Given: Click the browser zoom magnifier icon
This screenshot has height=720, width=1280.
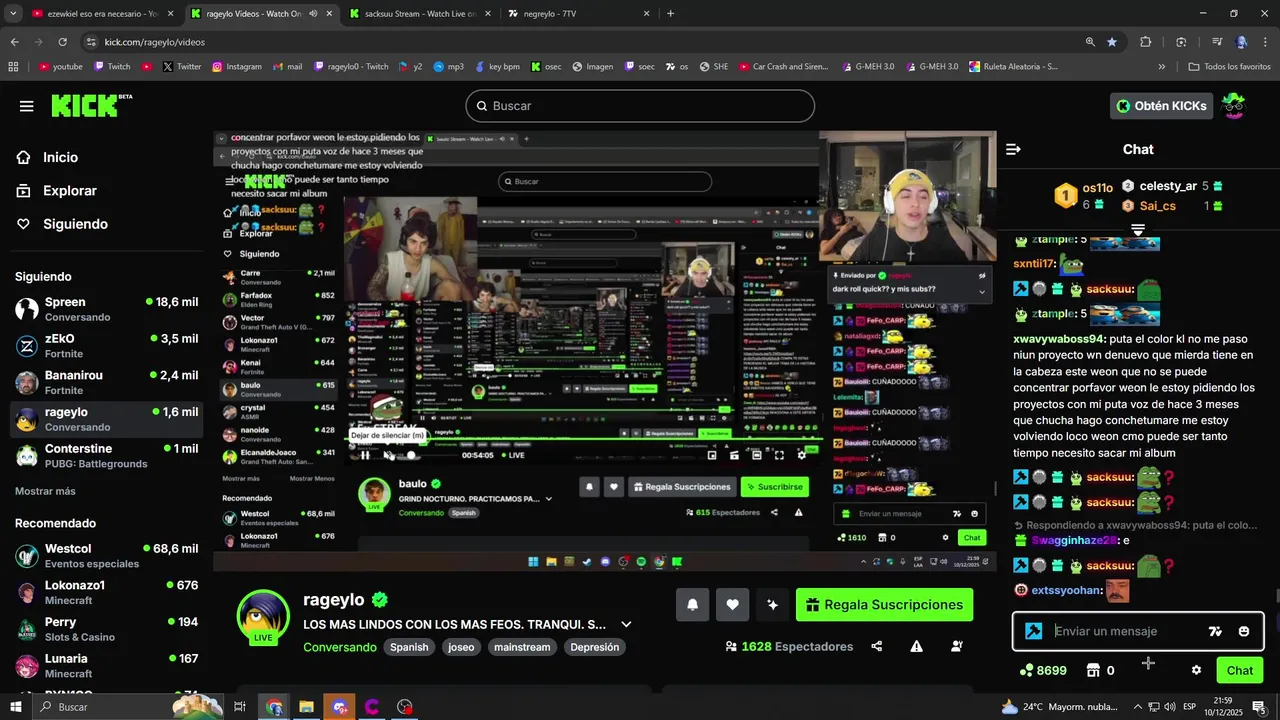Looking at the screenshot, I should coord(1090,42).
